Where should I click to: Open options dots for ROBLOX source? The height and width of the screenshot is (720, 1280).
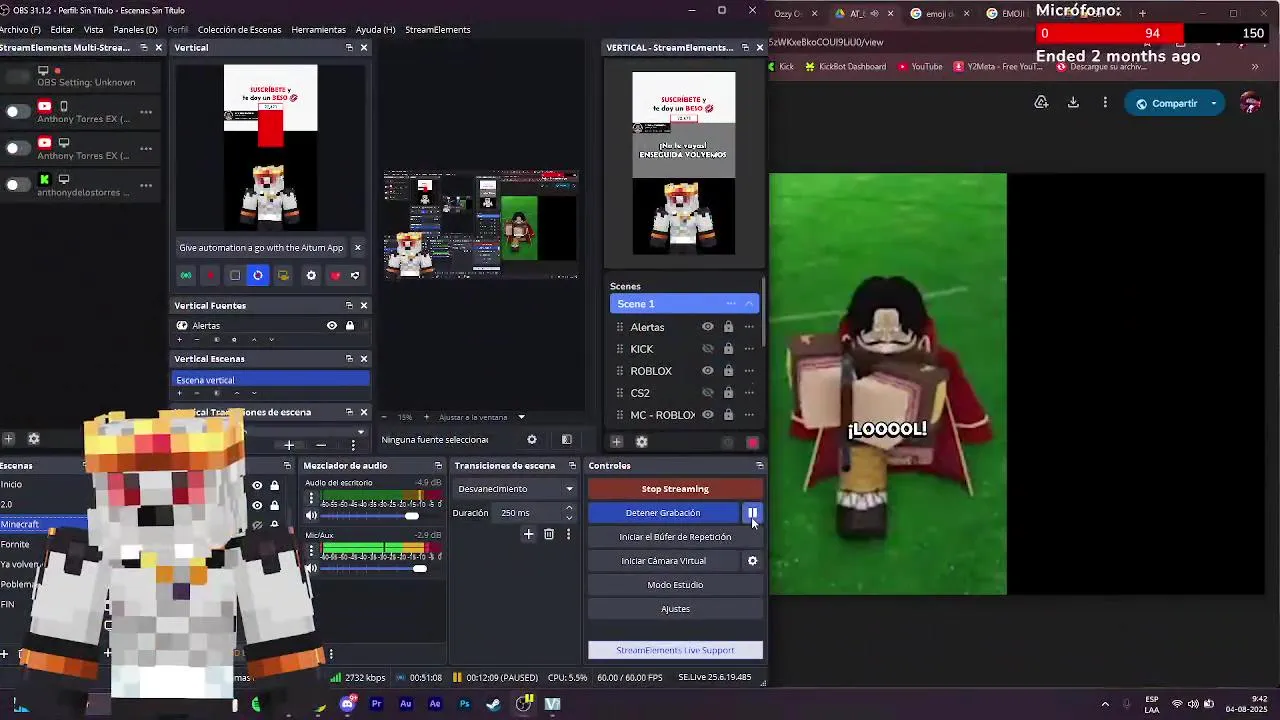click(749, 371)
